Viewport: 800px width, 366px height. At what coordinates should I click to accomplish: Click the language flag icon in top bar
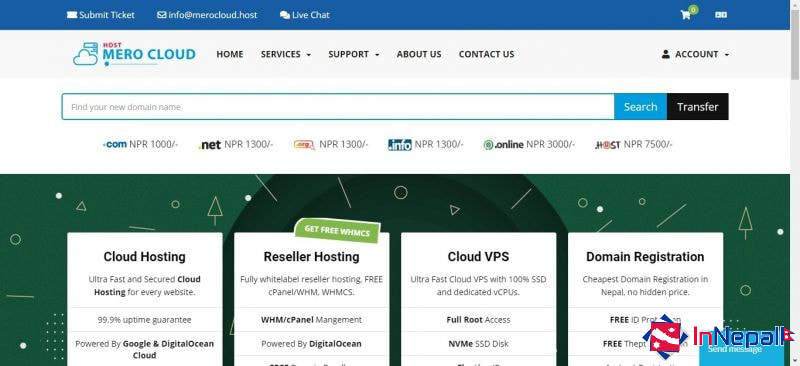[x=721, y=15]
